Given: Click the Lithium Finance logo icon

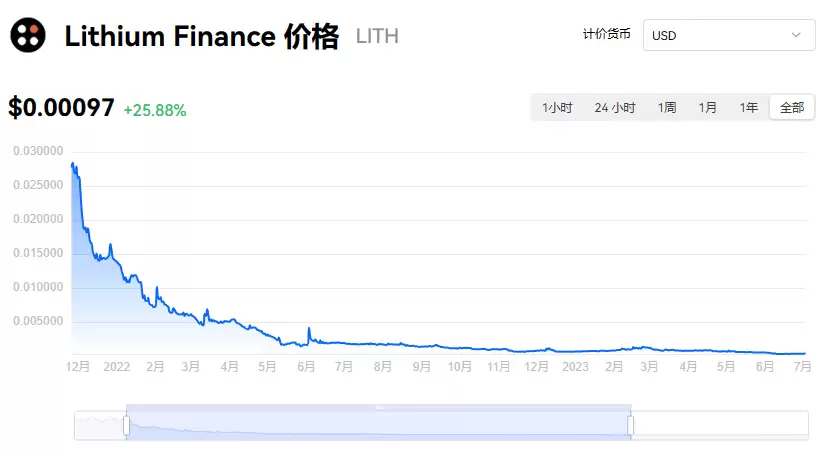Looking at the screenshot, I should point(28,36).
